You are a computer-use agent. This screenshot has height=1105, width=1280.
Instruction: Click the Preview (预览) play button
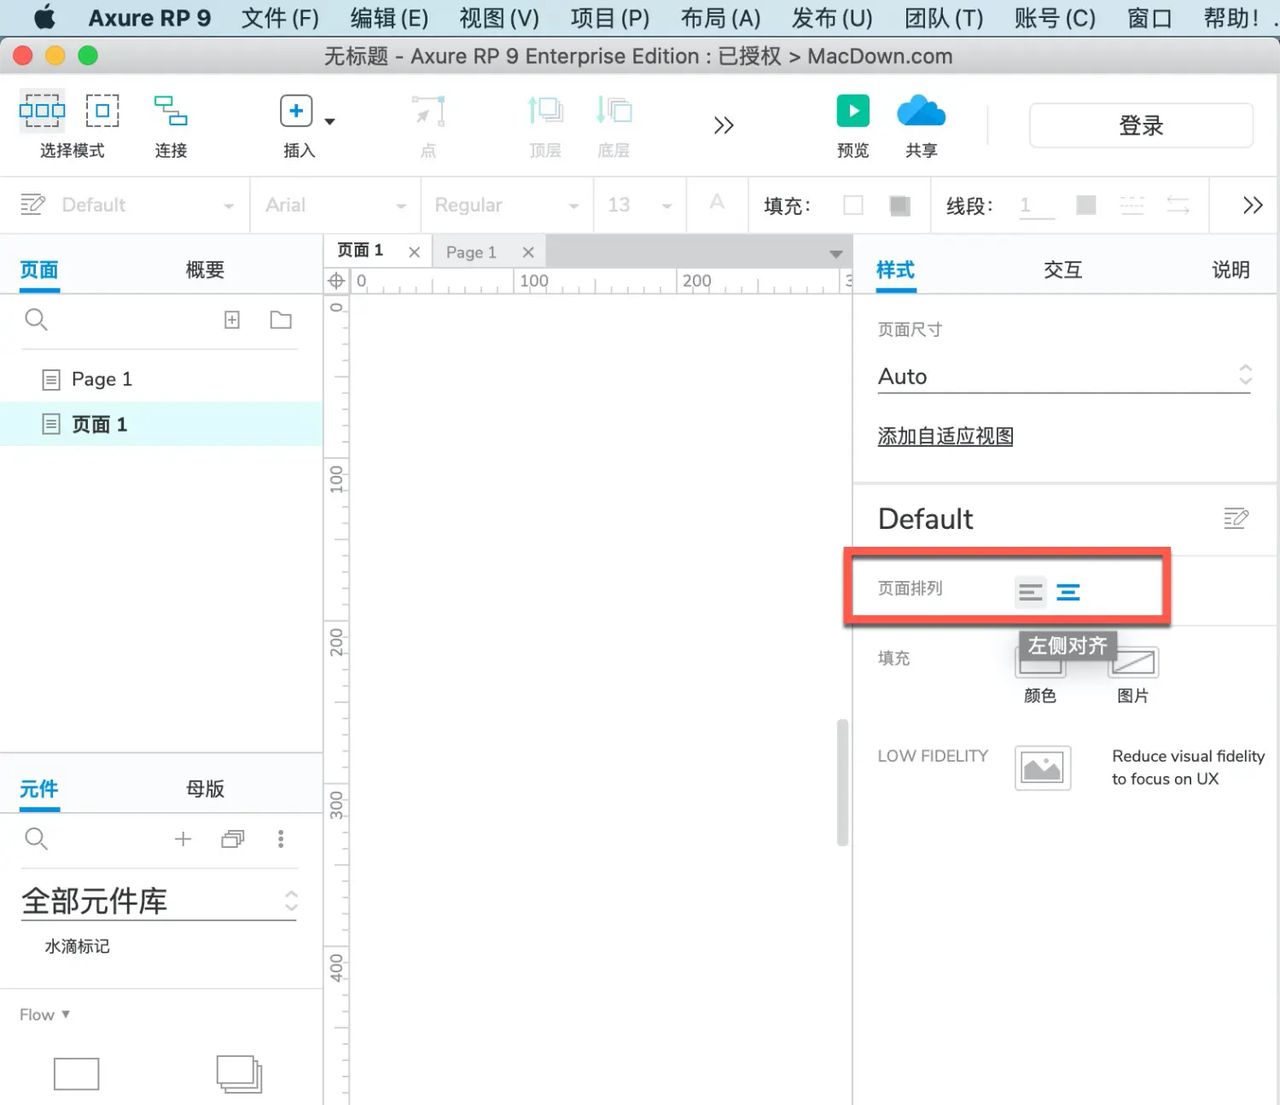853,111
